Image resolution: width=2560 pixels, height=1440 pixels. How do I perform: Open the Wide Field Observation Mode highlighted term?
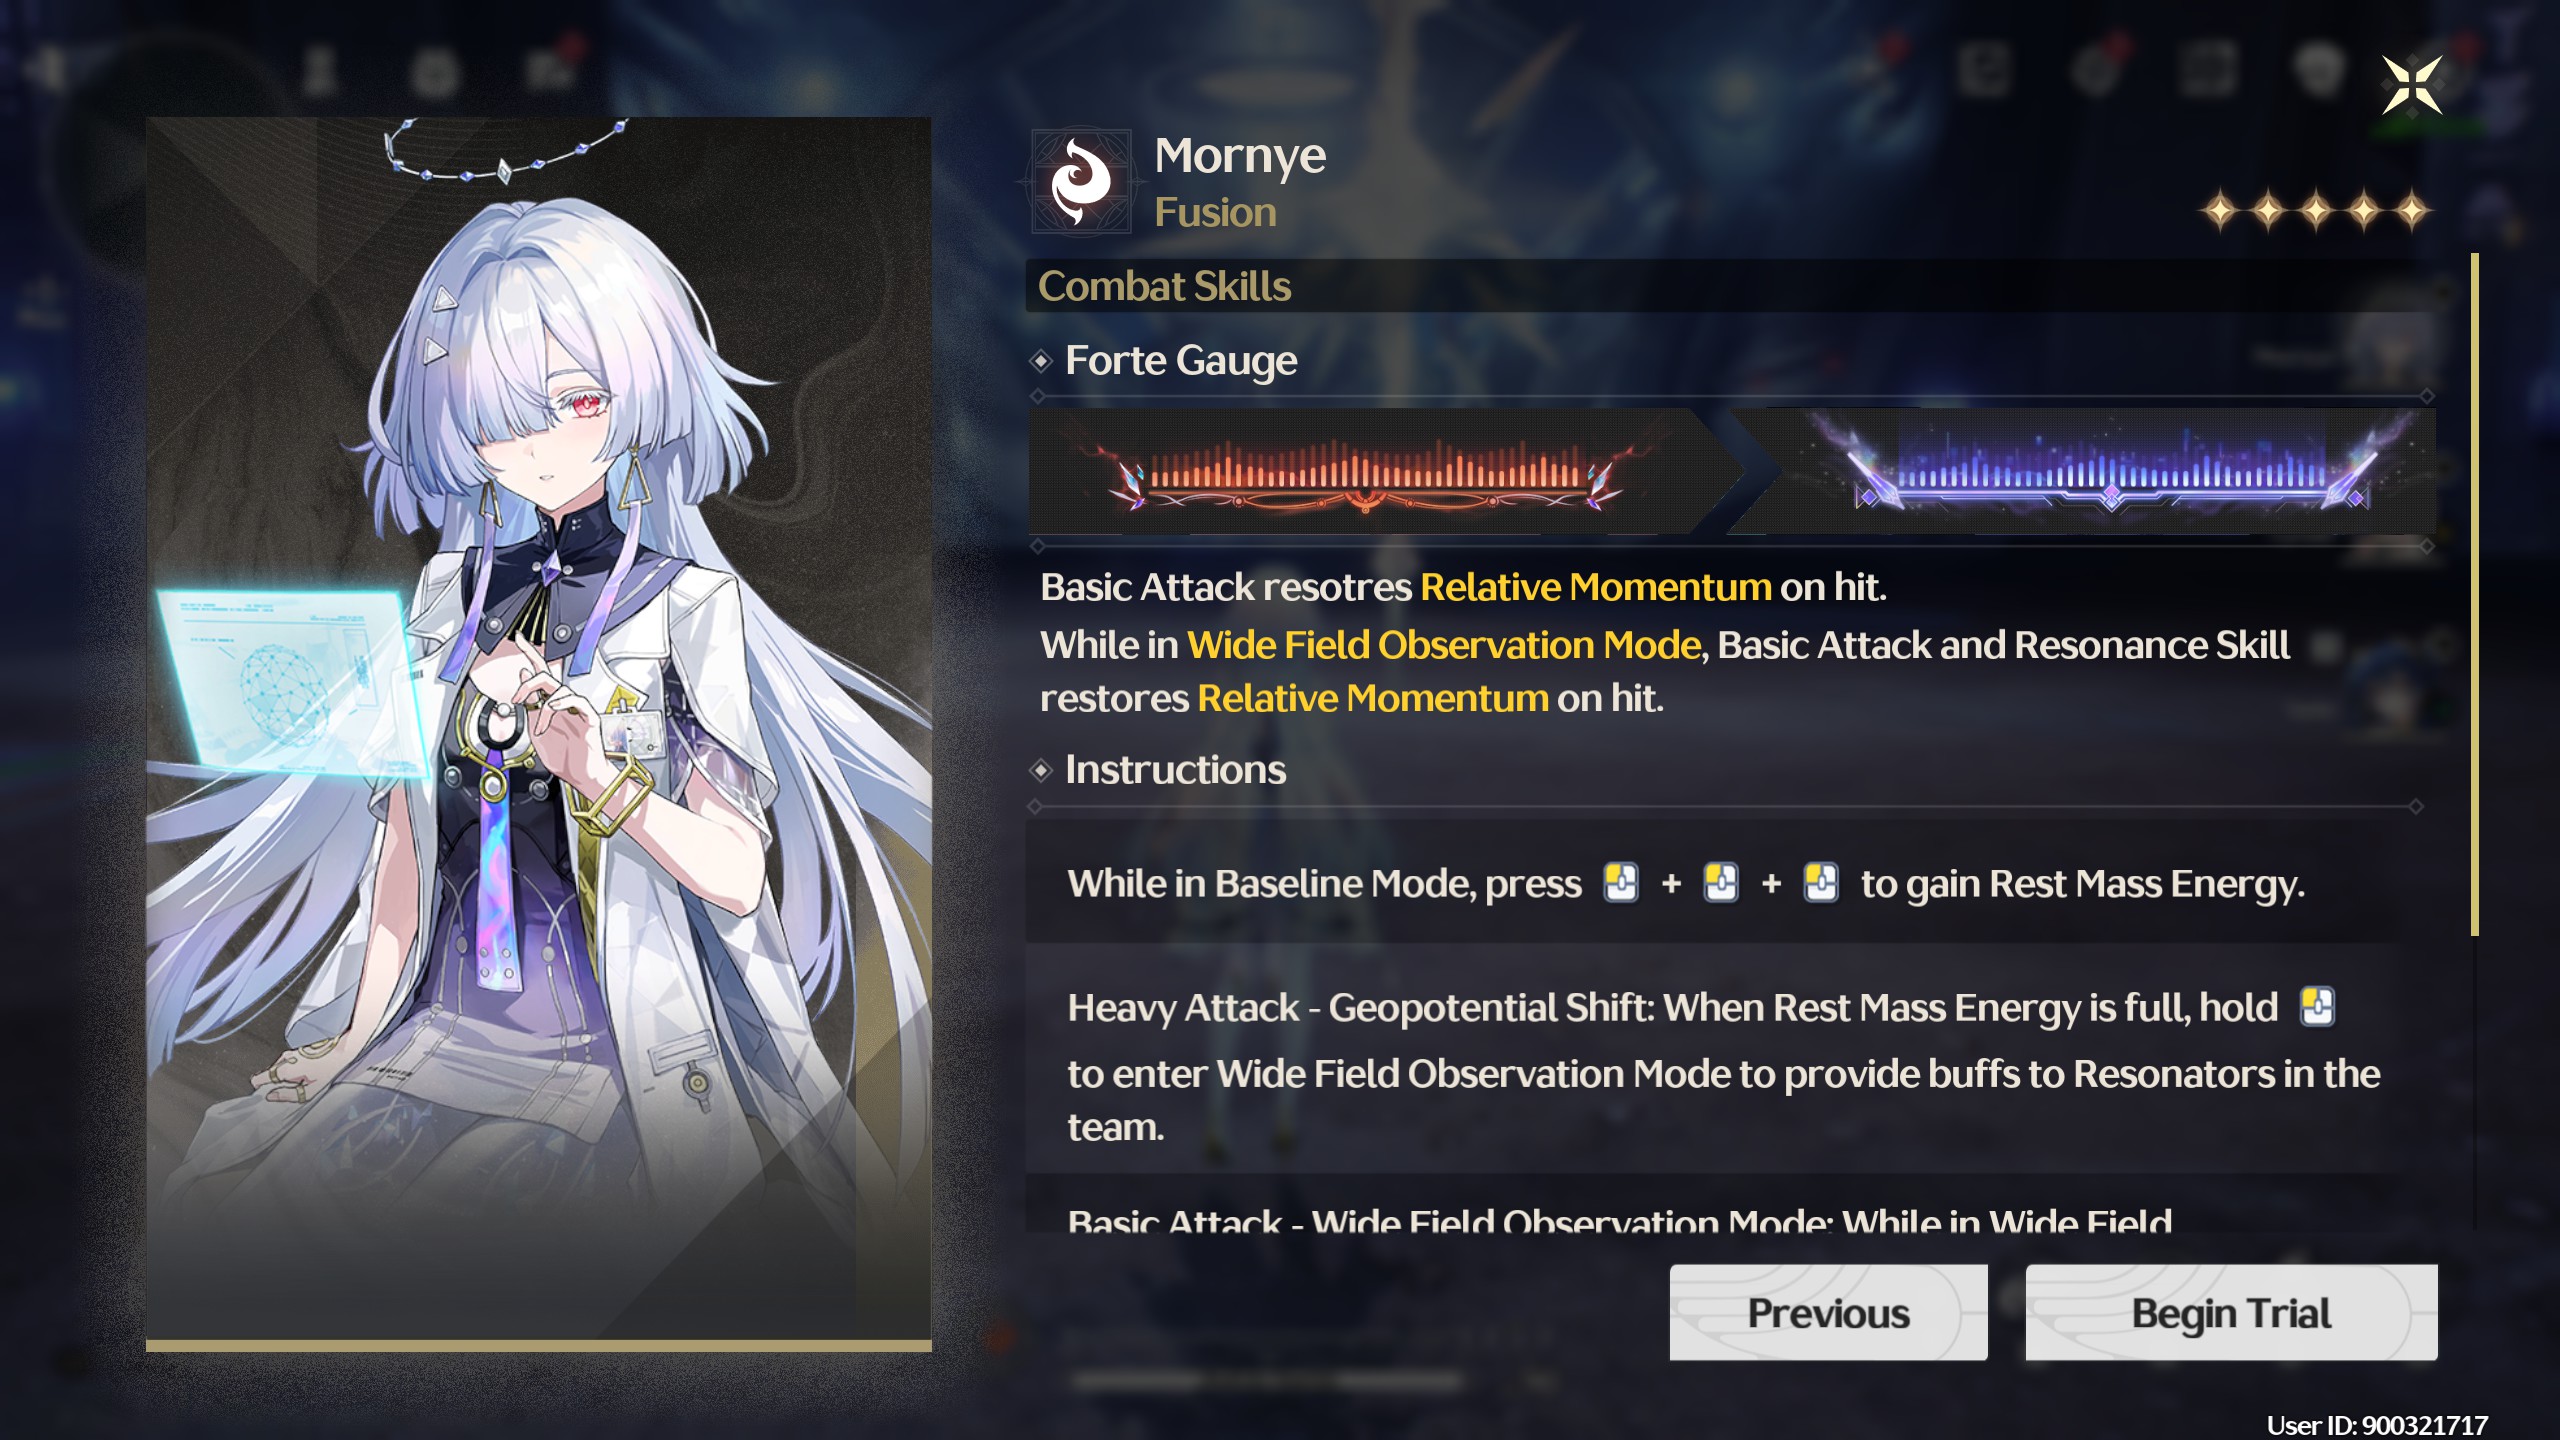pyautogui.click(x=1444, y=646)
